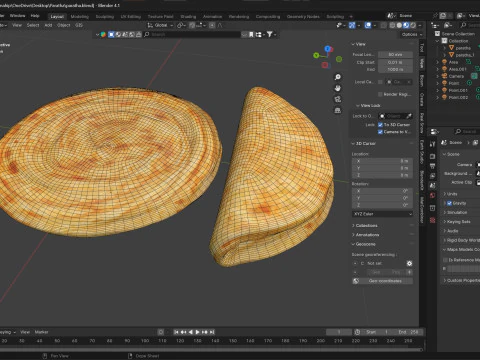480x360 pixels.
Task: Toggle camera view with the camera icon
Action: 338,99
